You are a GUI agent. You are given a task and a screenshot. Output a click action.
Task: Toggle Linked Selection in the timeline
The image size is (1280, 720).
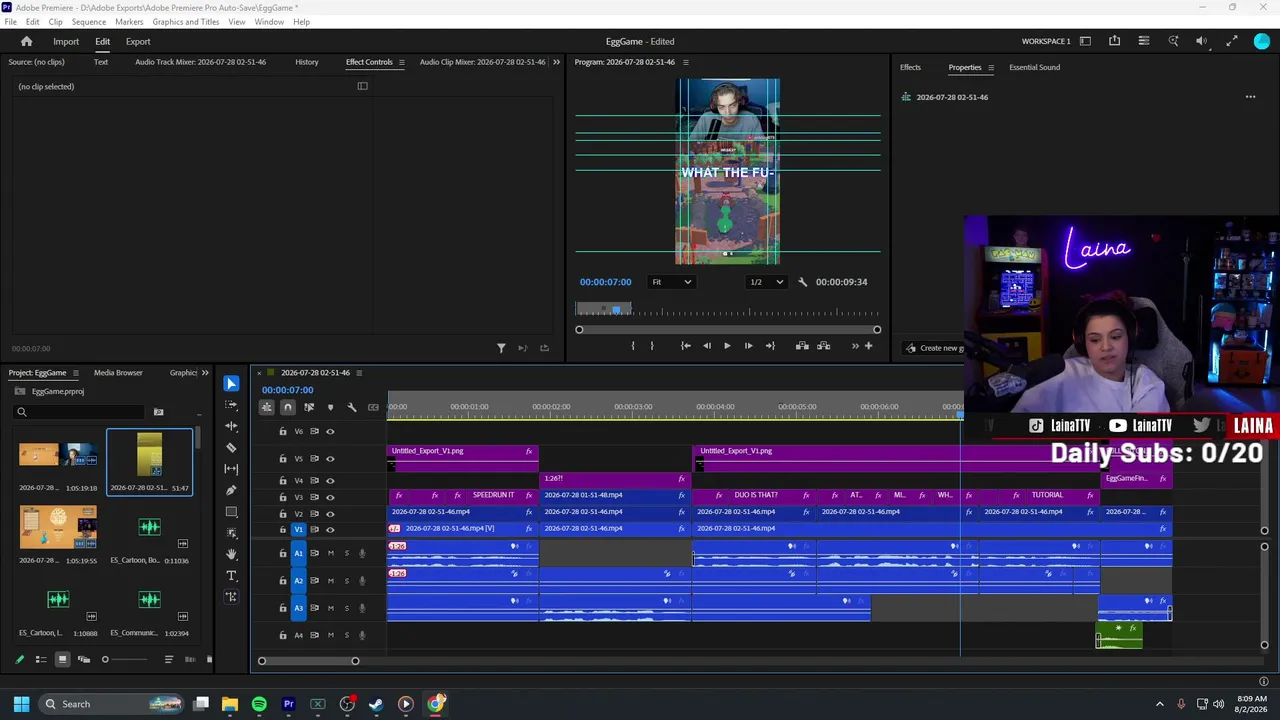coord(309,407)
